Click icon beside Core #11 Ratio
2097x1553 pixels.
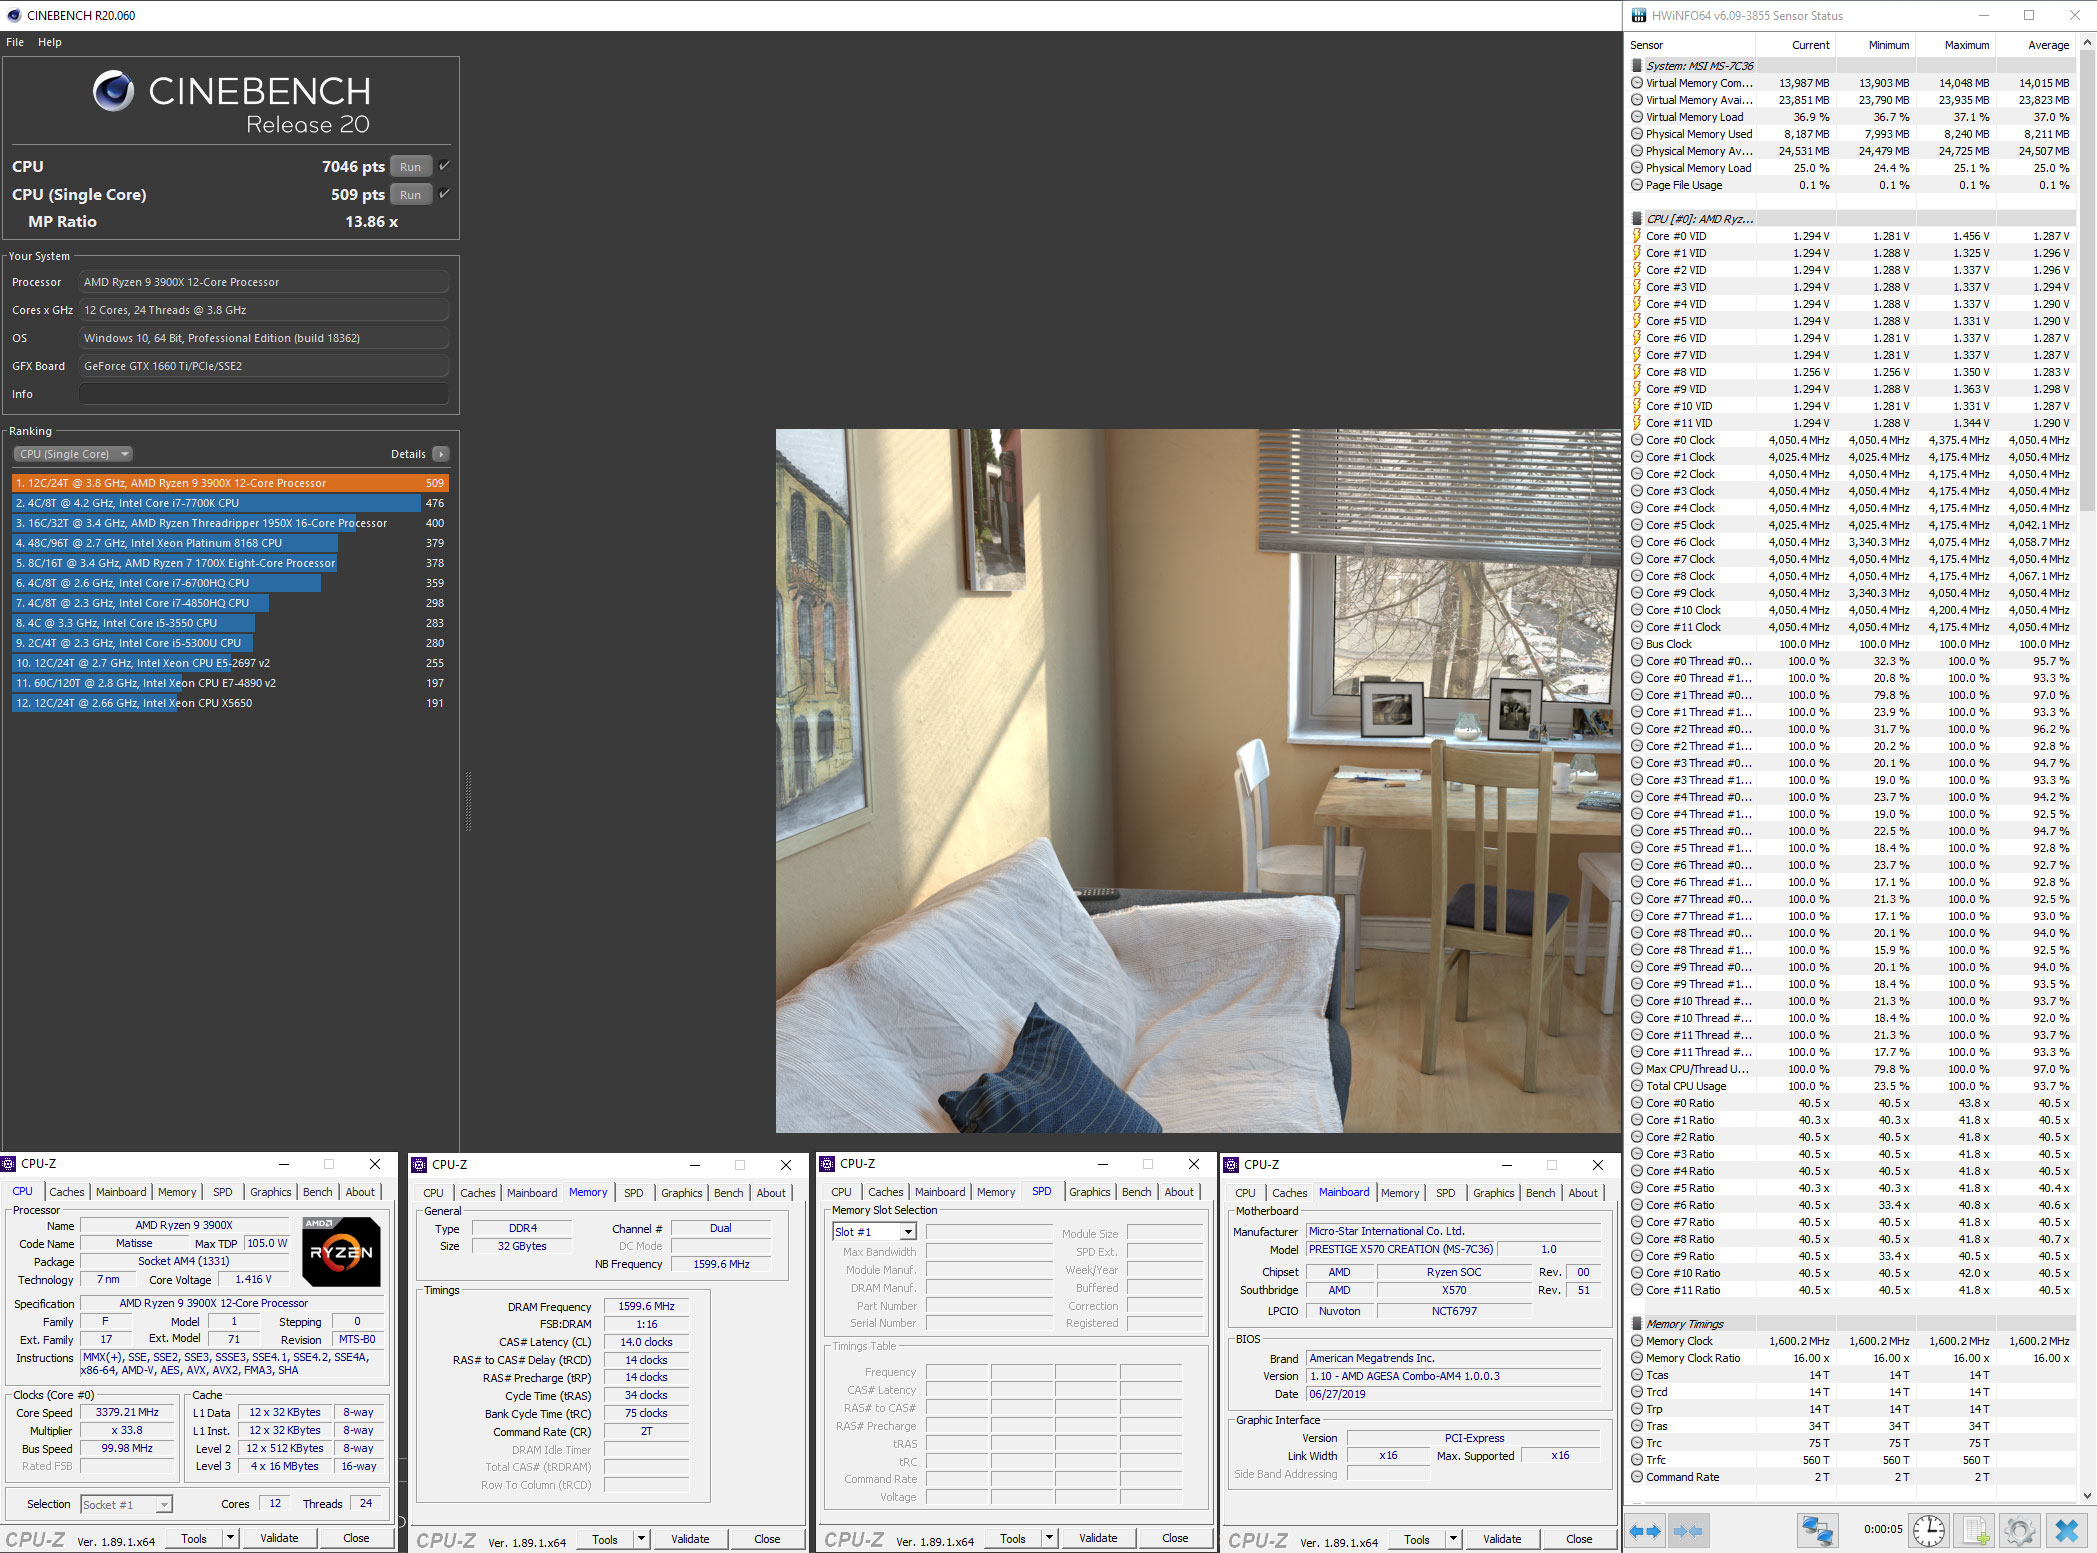click(1637, 1290)
